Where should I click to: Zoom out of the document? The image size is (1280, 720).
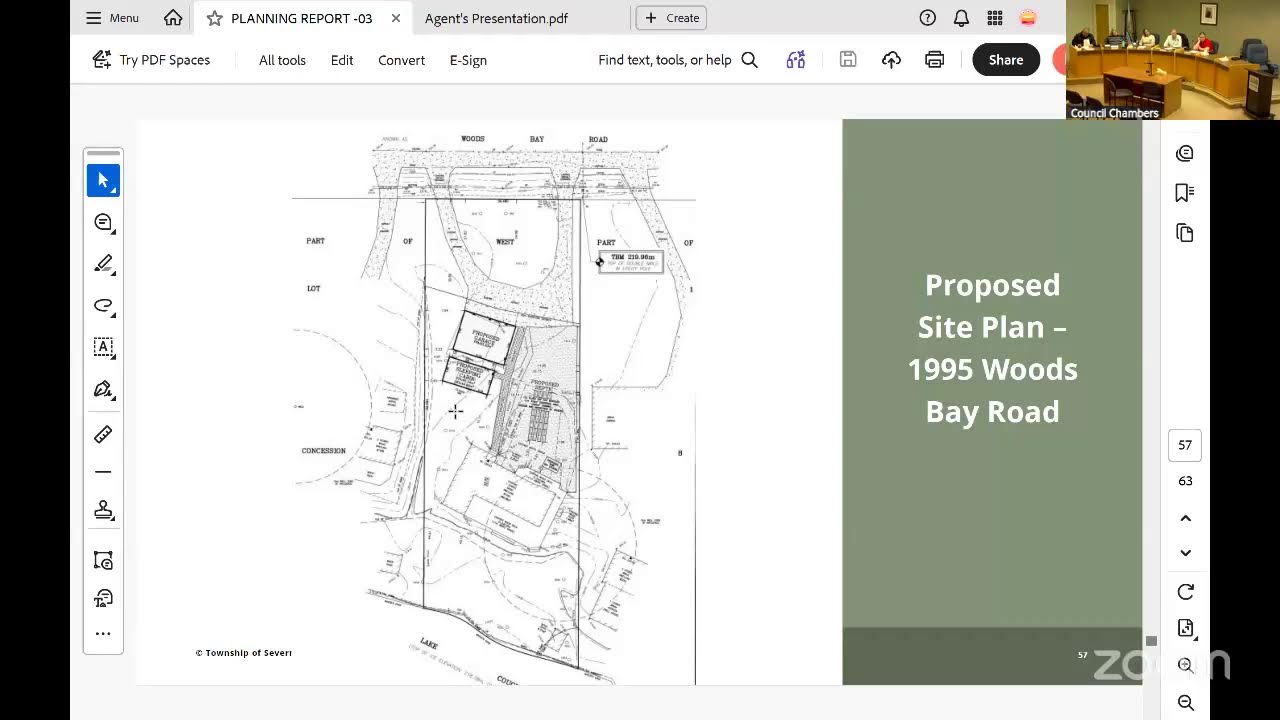(x=1185, y=703)
